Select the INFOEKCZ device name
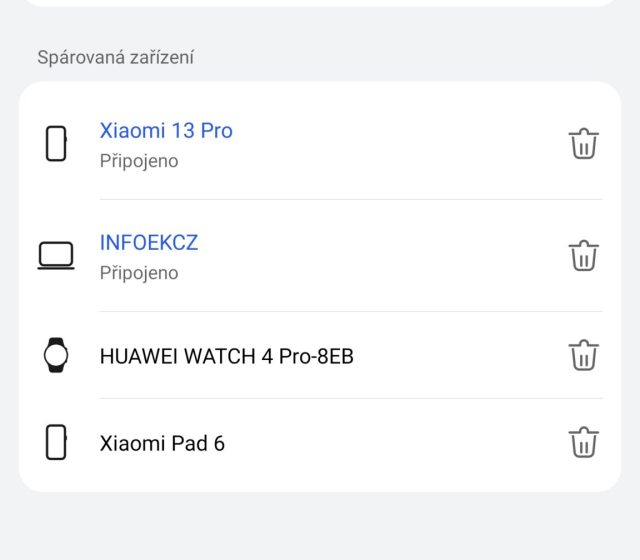Screen dimensions: 640x560 (x=149, y=243)
